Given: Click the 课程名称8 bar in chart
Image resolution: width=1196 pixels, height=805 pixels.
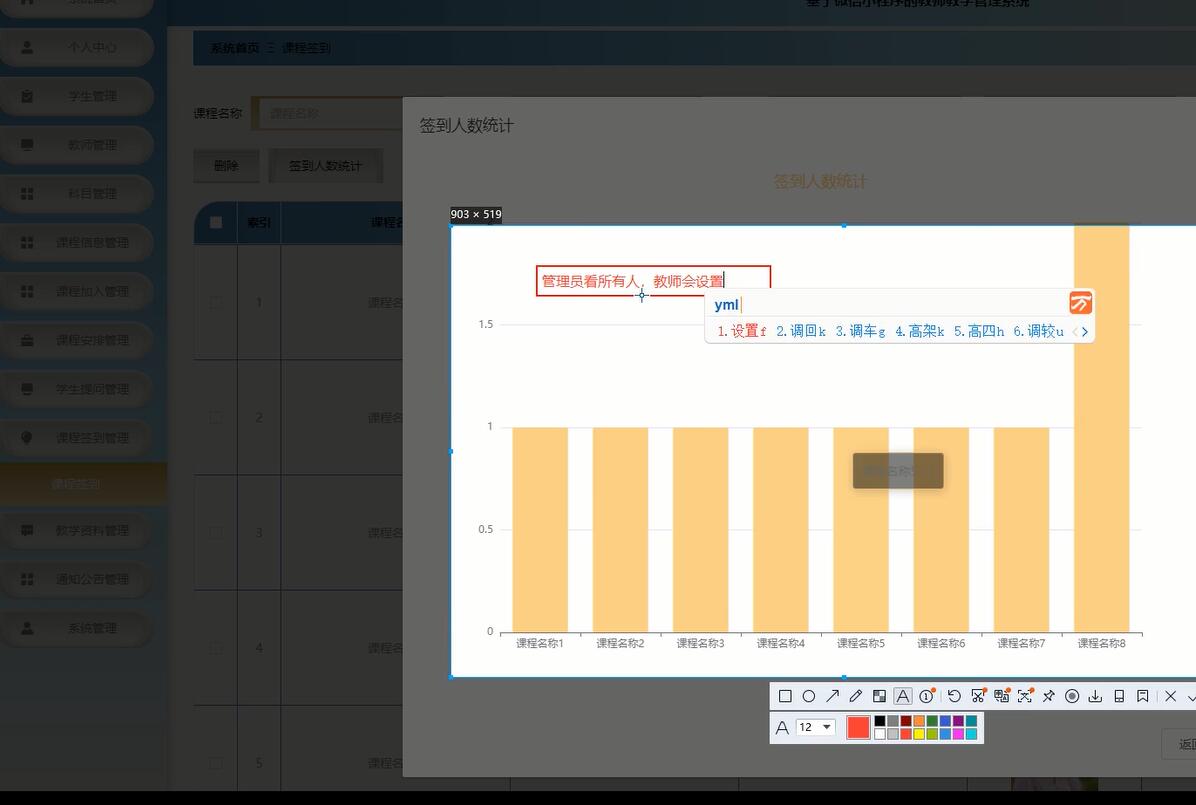Looking at the screenshot, I should point(1101,427).
